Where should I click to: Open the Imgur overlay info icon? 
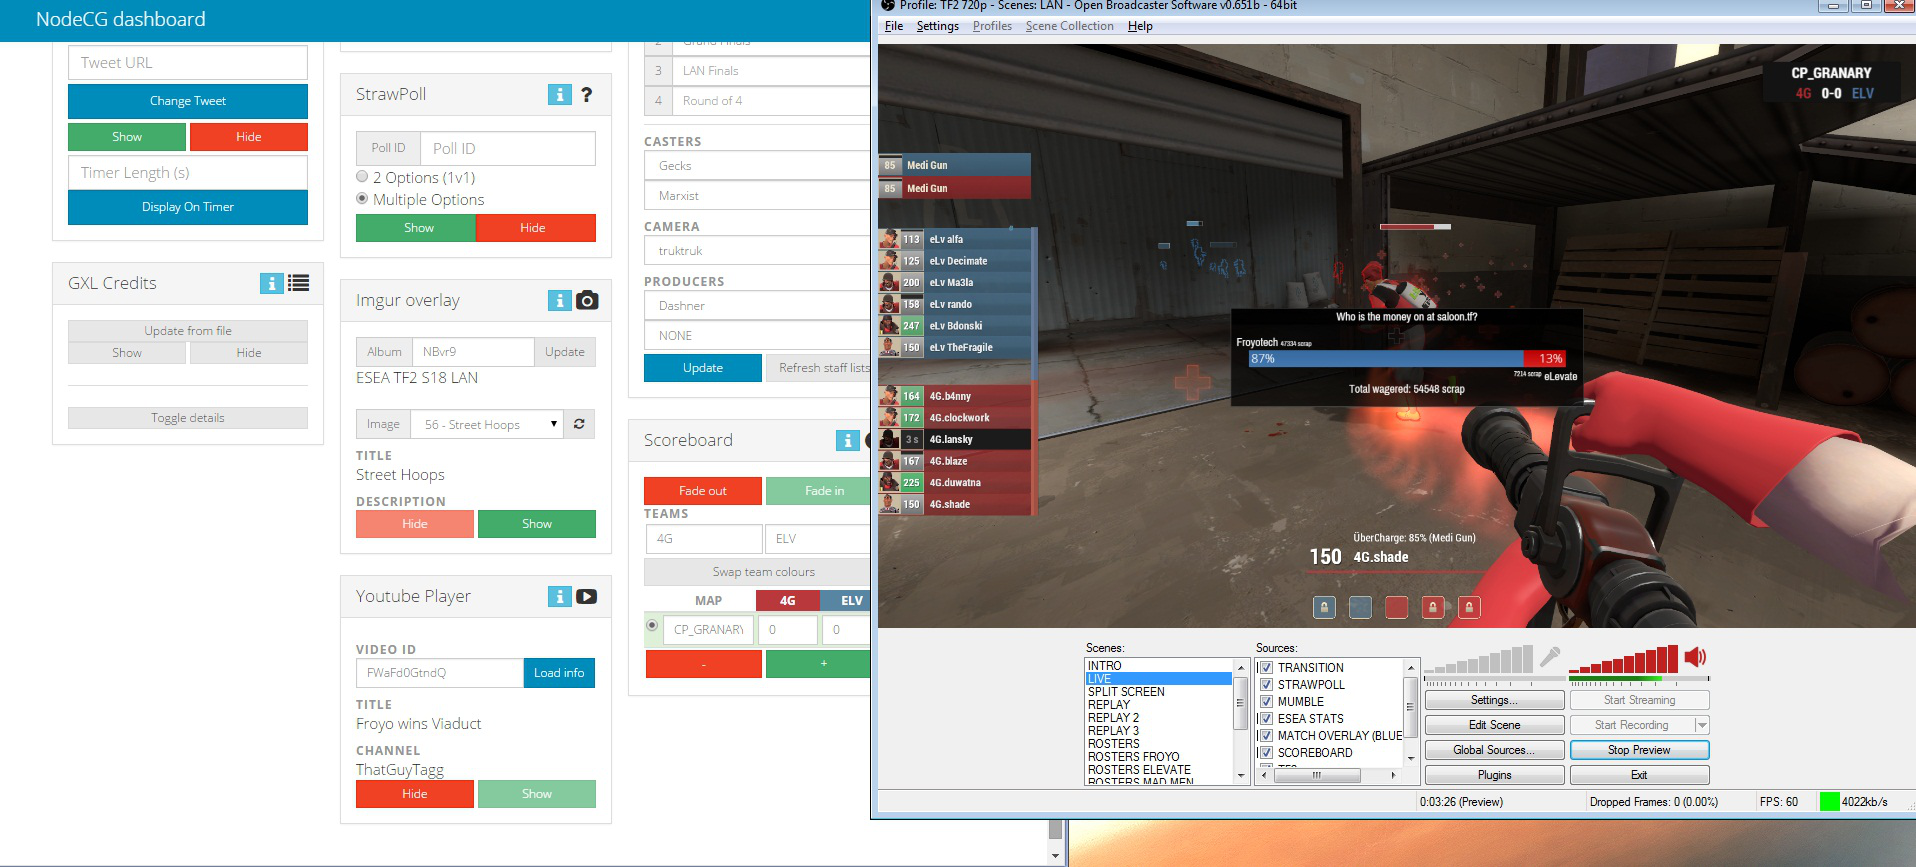(x=560, y=300)
